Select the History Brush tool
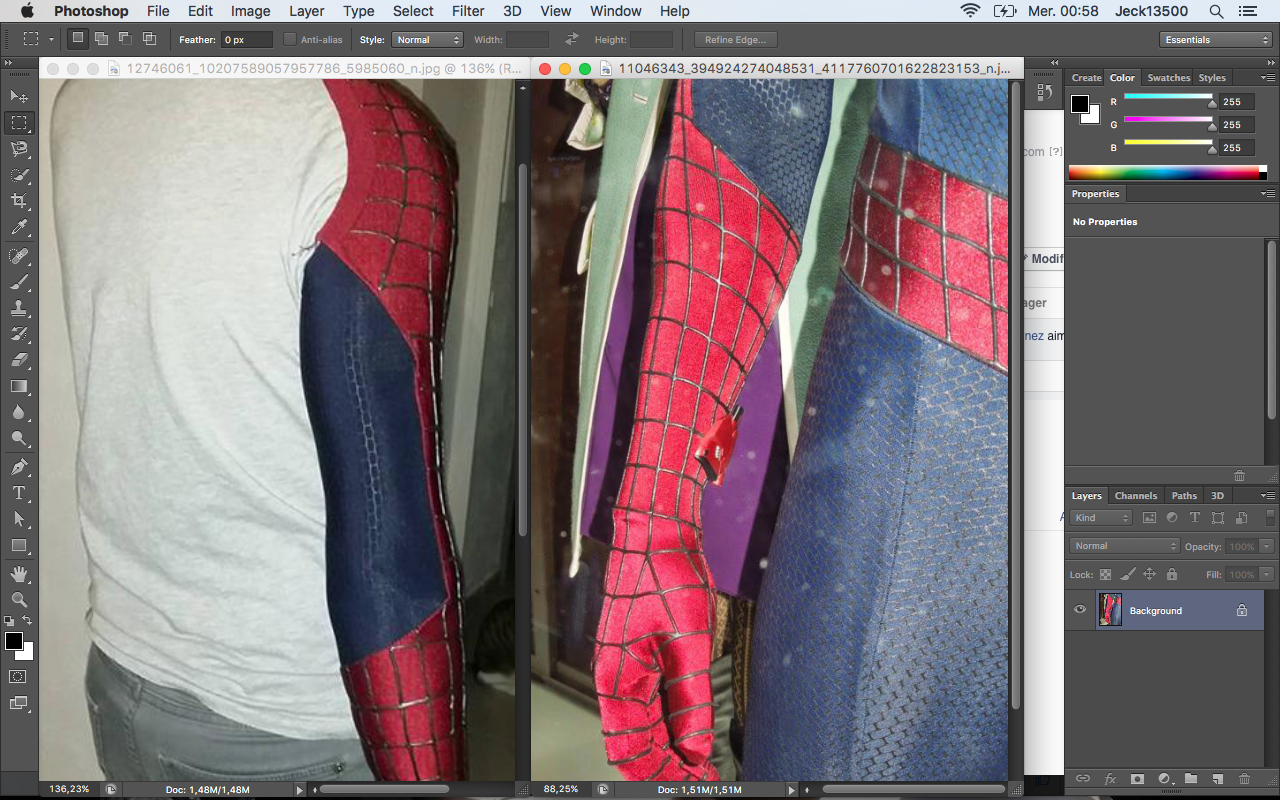This screenshot has width=1280, height=800. click(19, 334)
